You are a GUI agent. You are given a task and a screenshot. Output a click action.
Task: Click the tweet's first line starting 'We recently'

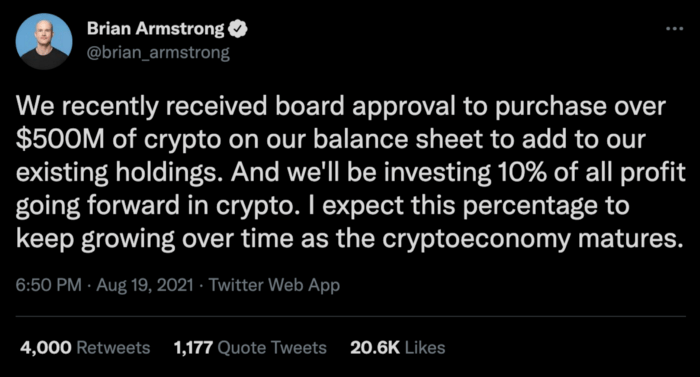pyautogui.click(x=341, y=107)
